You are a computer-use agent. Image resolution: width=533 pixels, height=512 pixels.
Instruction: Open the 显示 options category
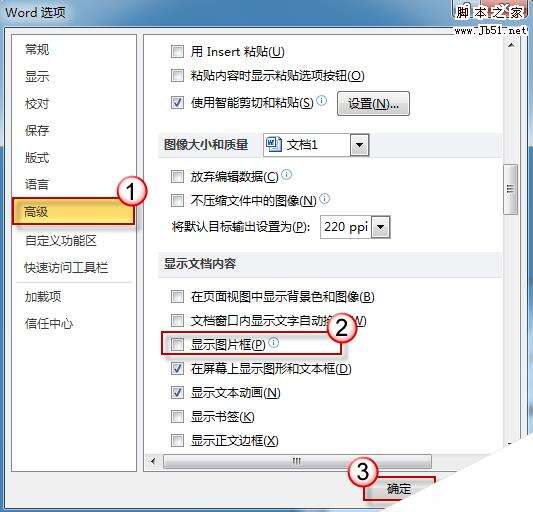(x=37, y=76)
